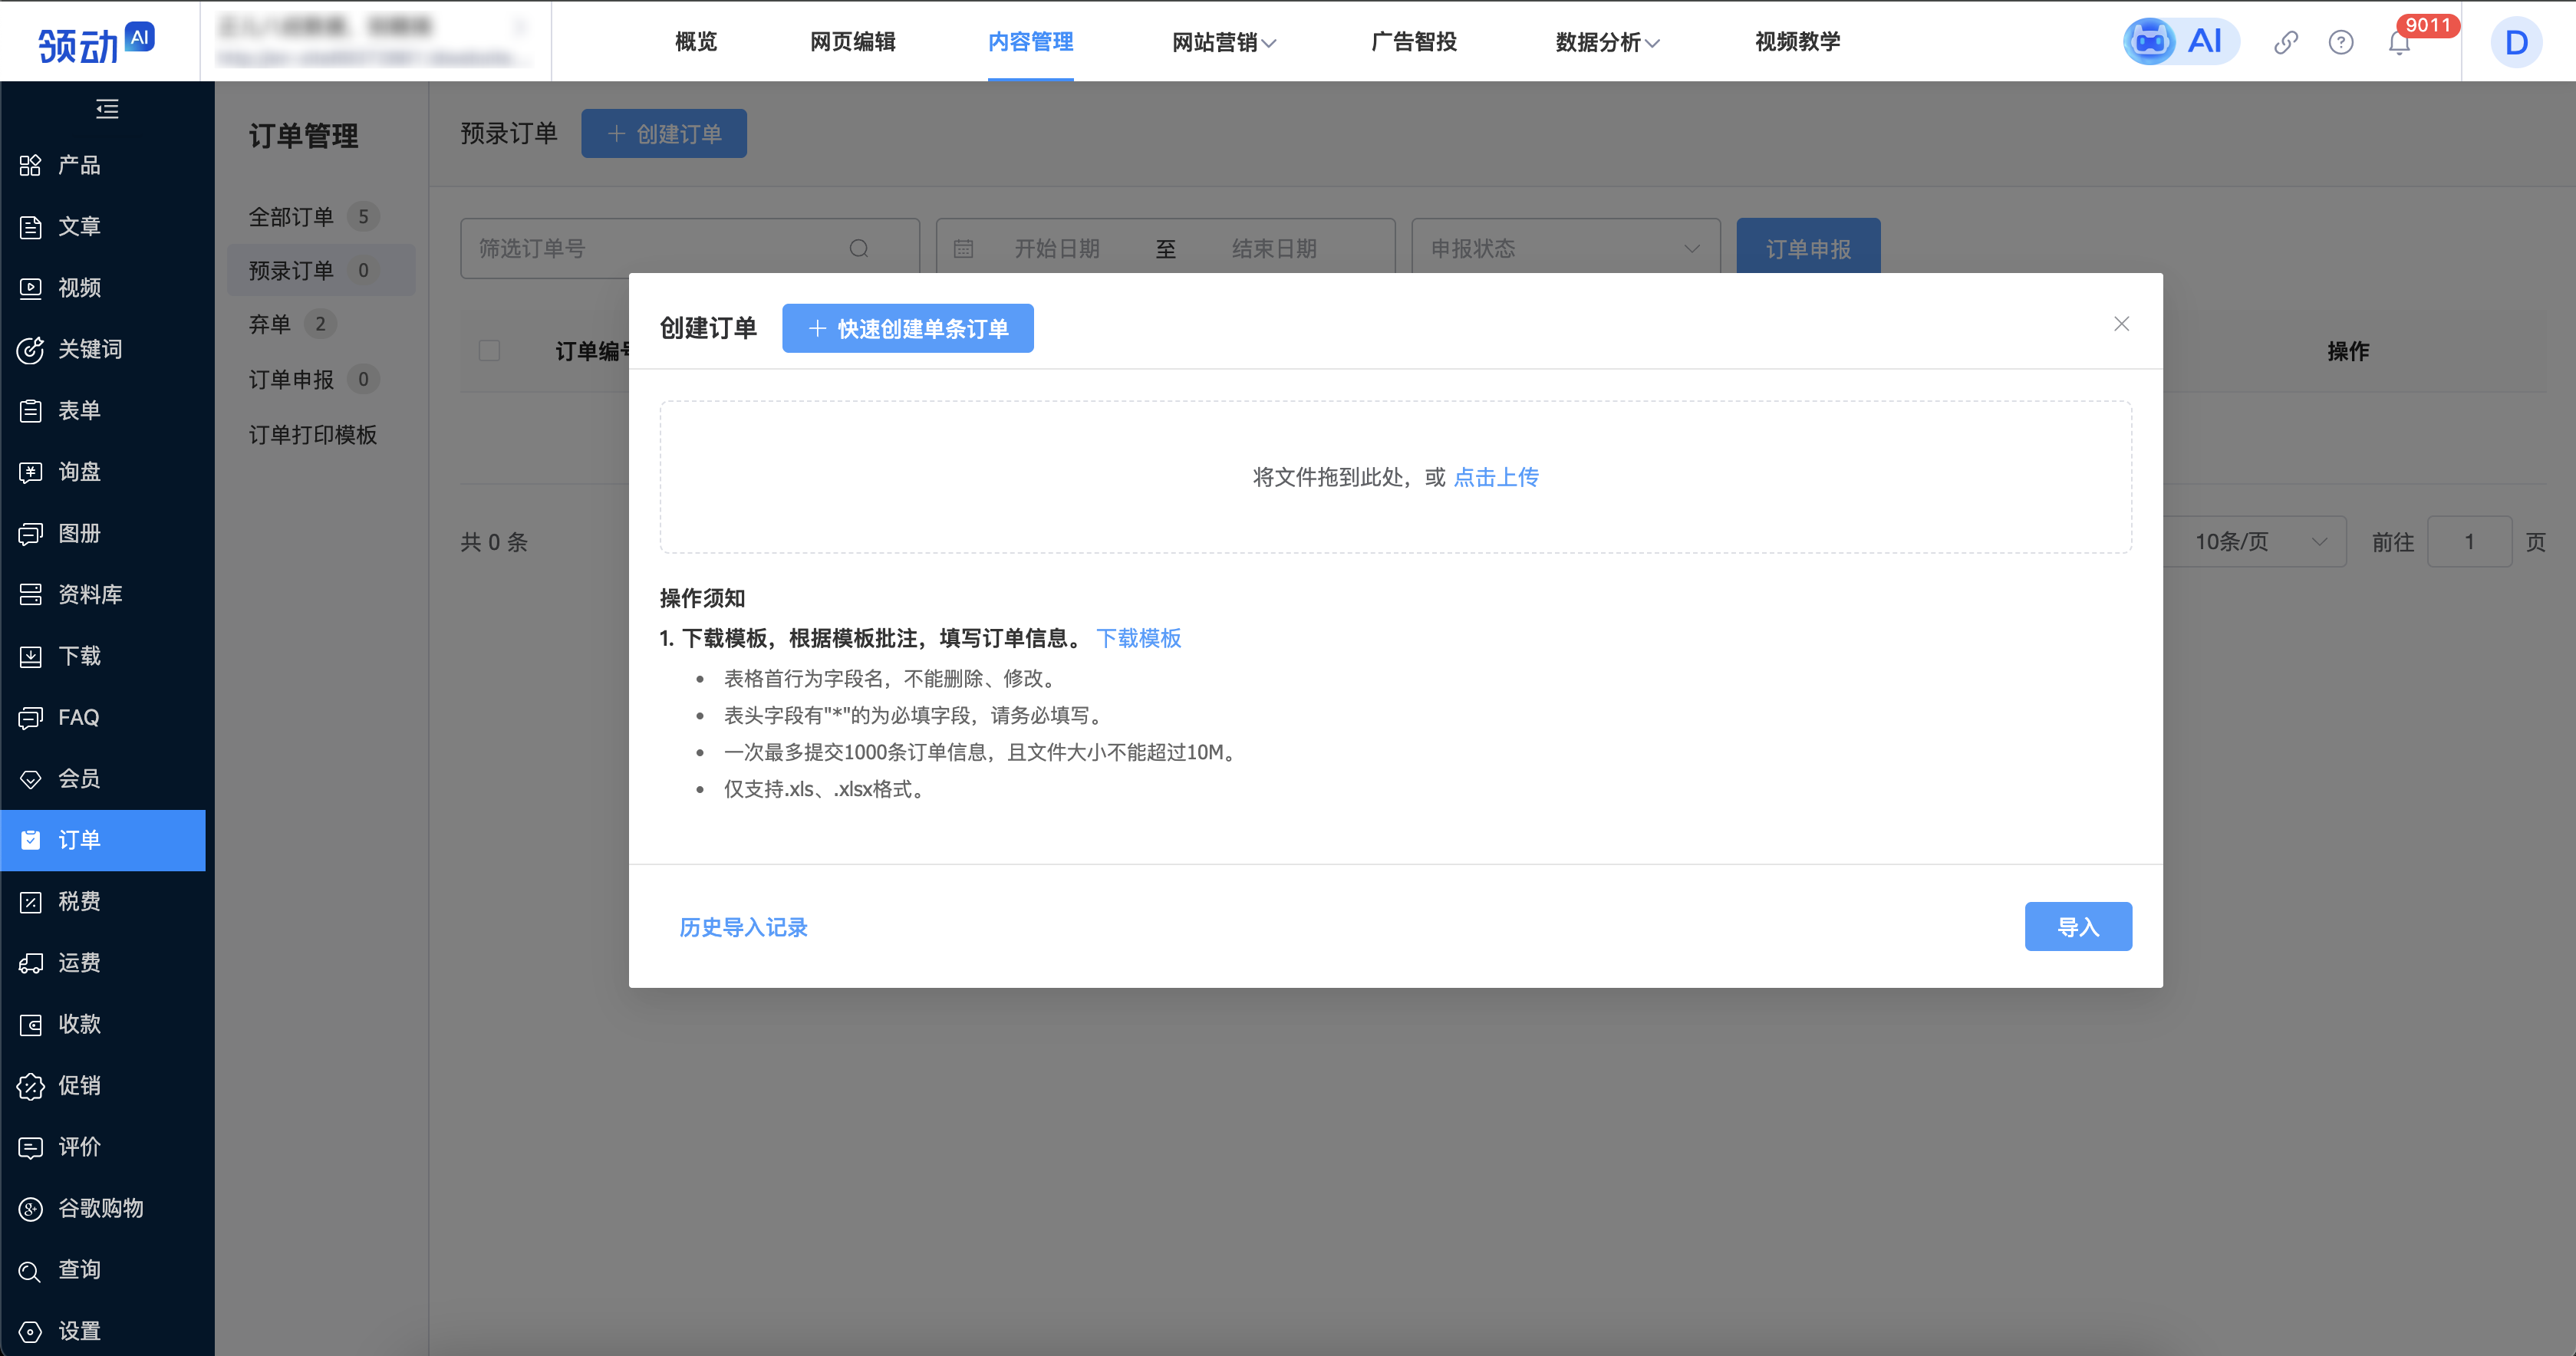
Task: Open the 询盘 section in sidebar
Action: 78,472
